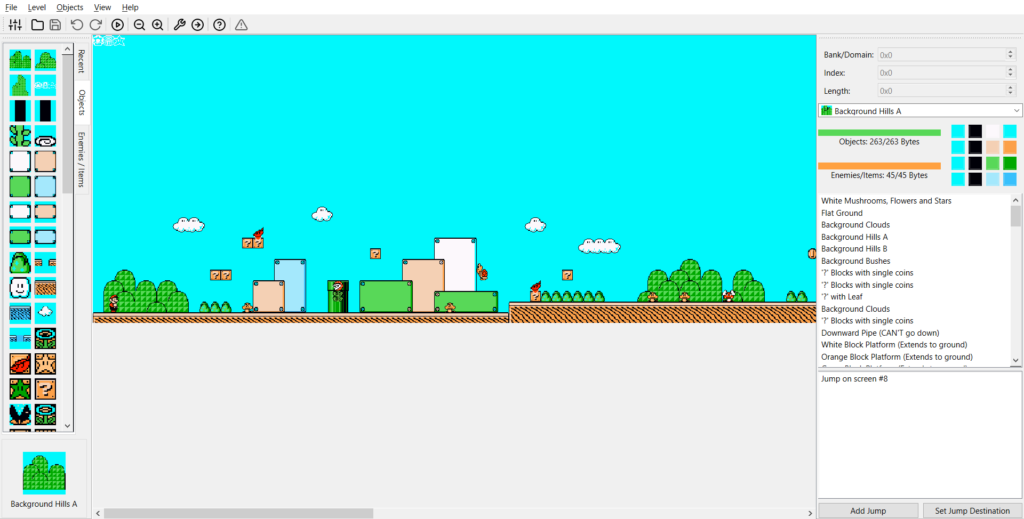Screen dimensions: 1024x519
Task: Click the Set Jump Destination button
Action: coord(971,511)
